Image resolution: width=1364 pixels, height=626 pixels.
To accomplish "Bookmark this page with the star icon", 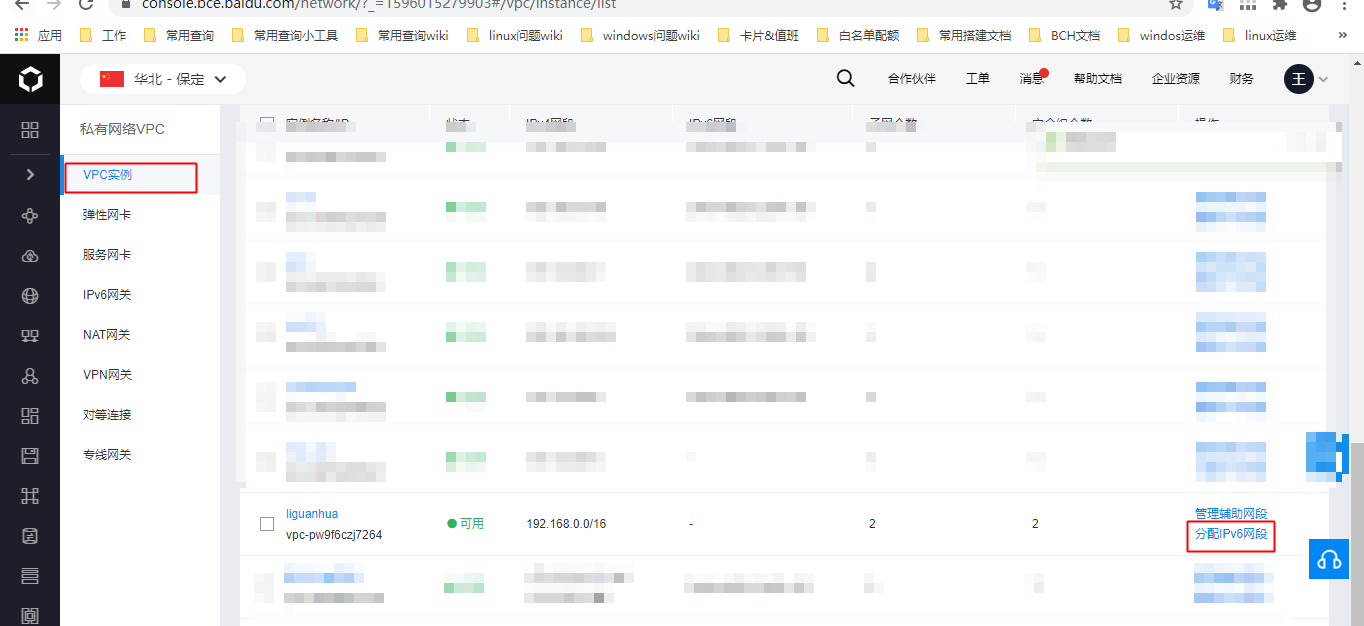I will [1176, 4].
